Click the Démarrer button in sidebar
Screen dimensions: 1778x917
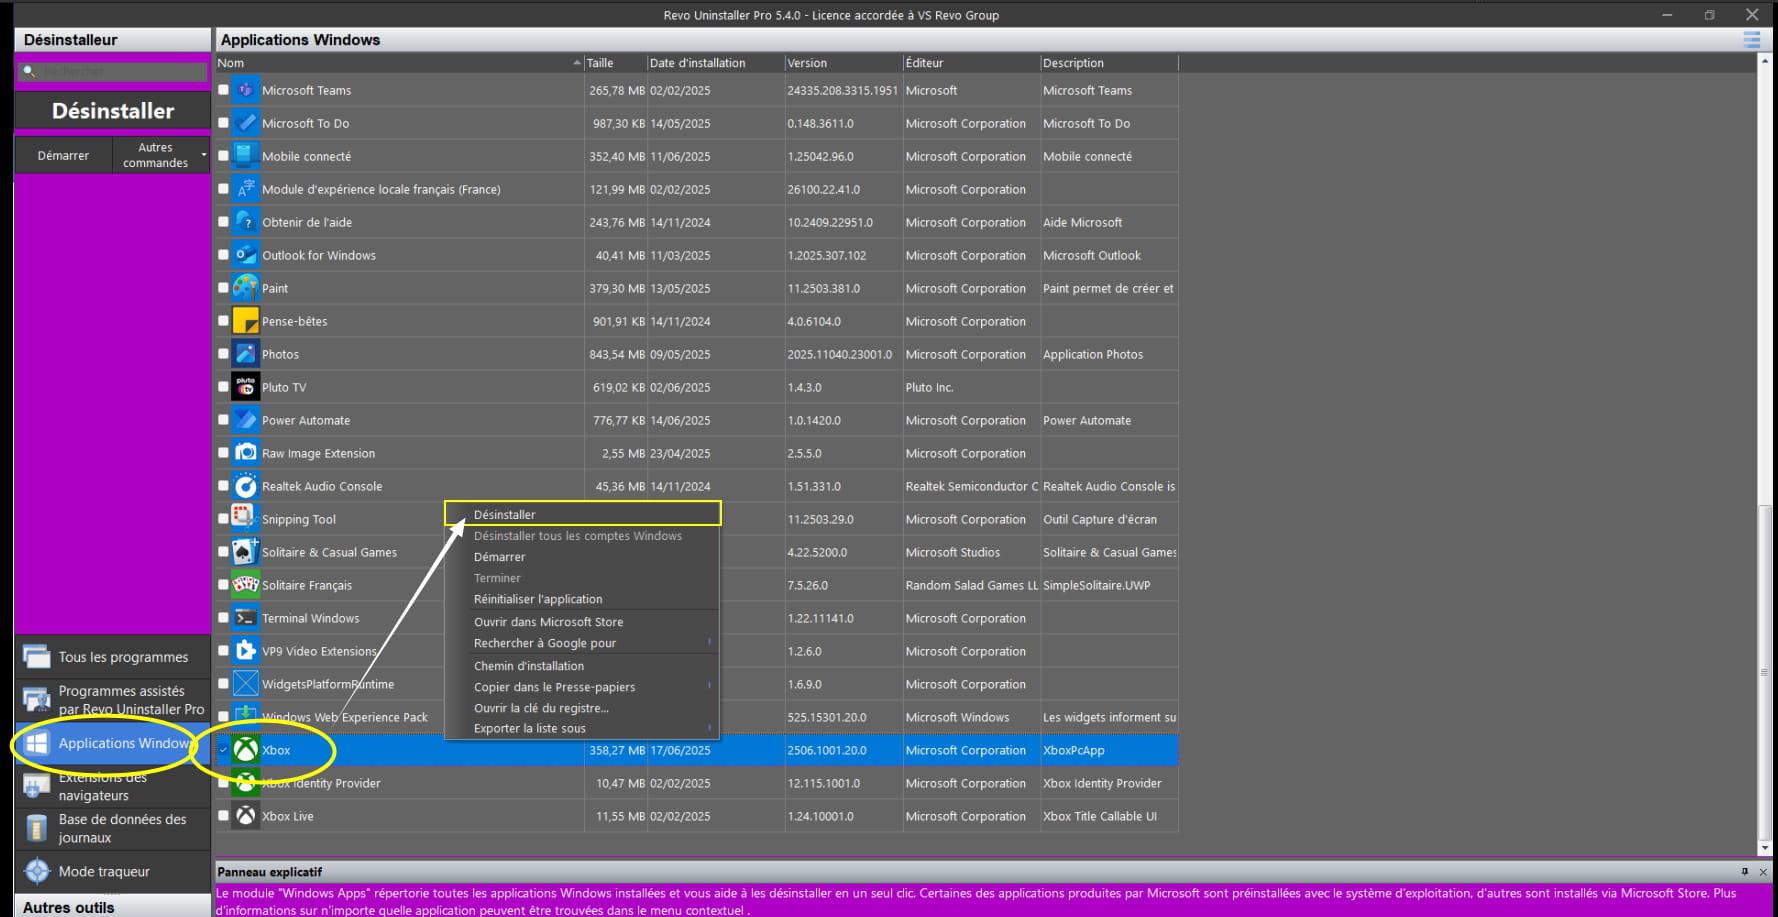click(x=63, y=155)
